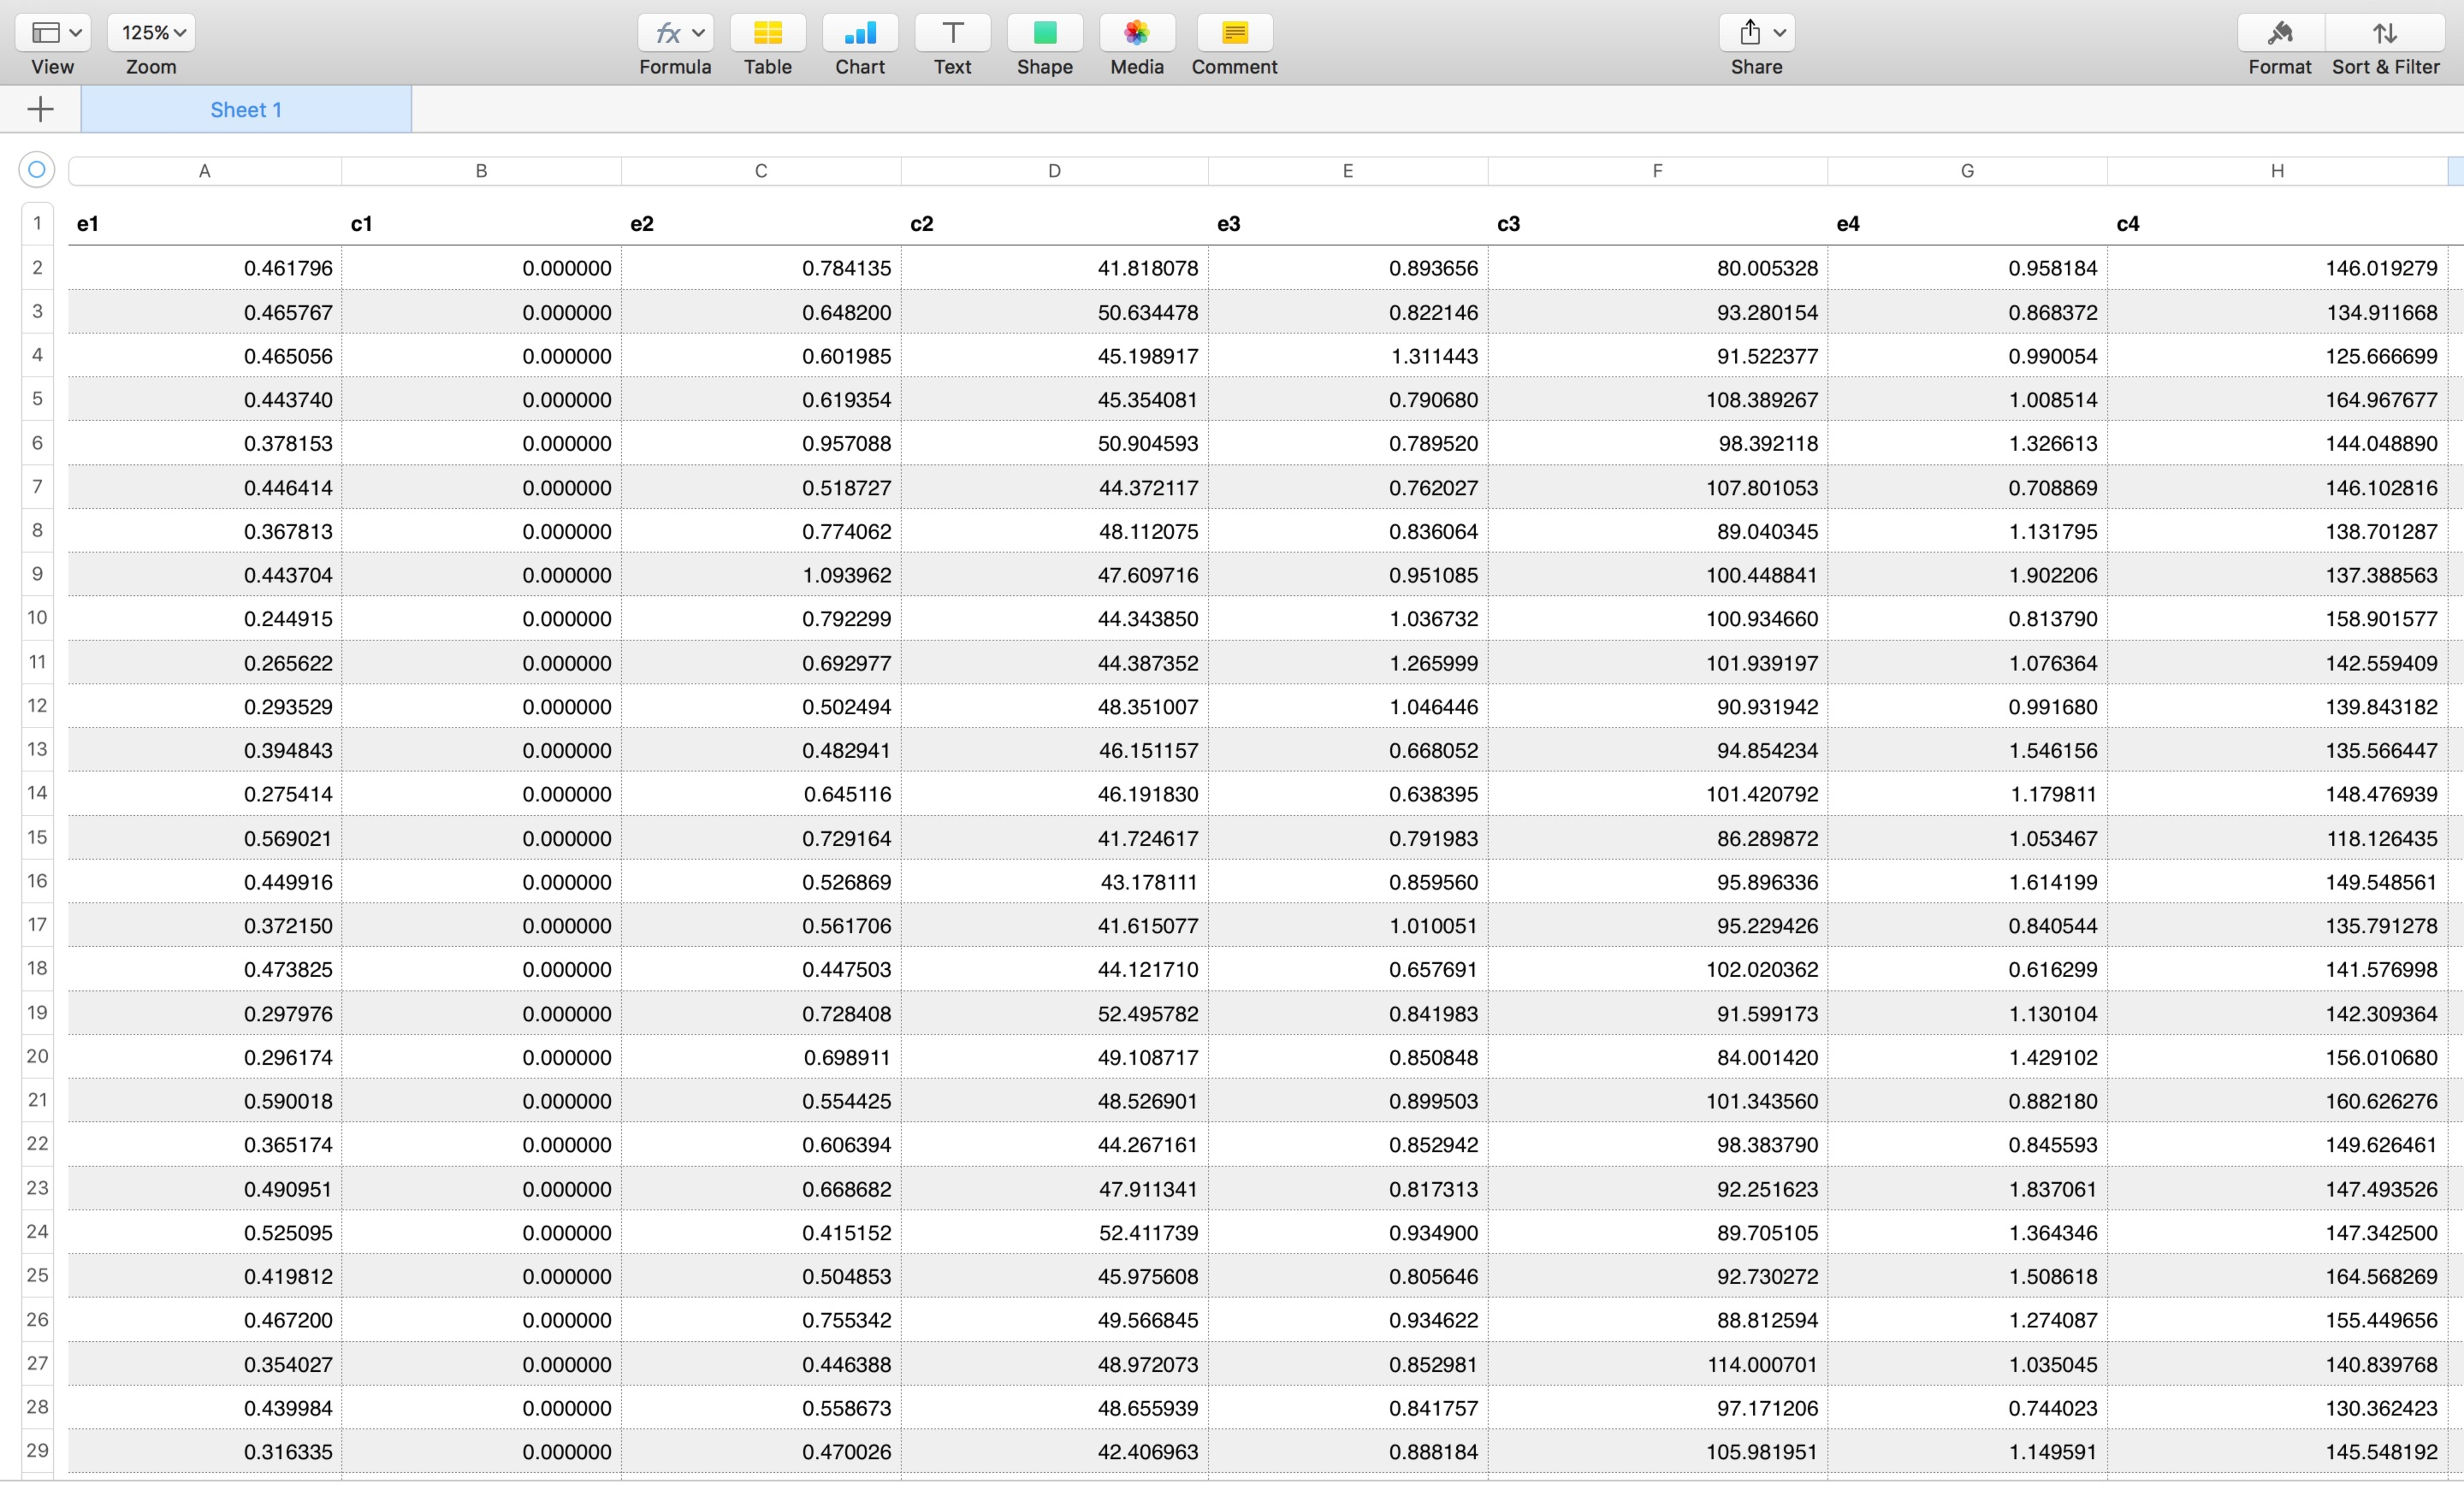Open the Format inspector
This screenshot has width=2464, height=1485.
coord(2279,33)
